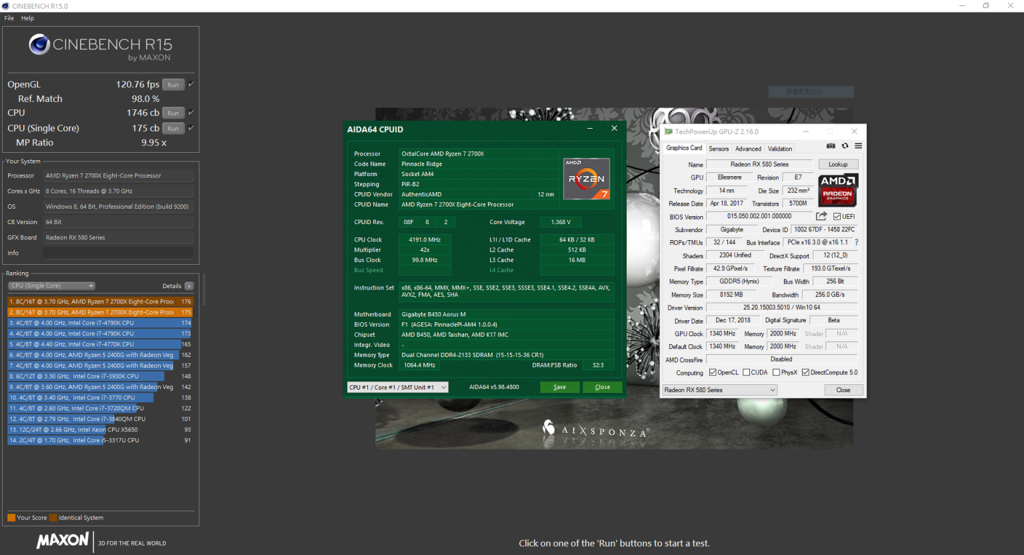Click the Identical System legend swatch
Image resolution: width=1024 pixels, height=555 pixels.
click(x=54, y=518)
